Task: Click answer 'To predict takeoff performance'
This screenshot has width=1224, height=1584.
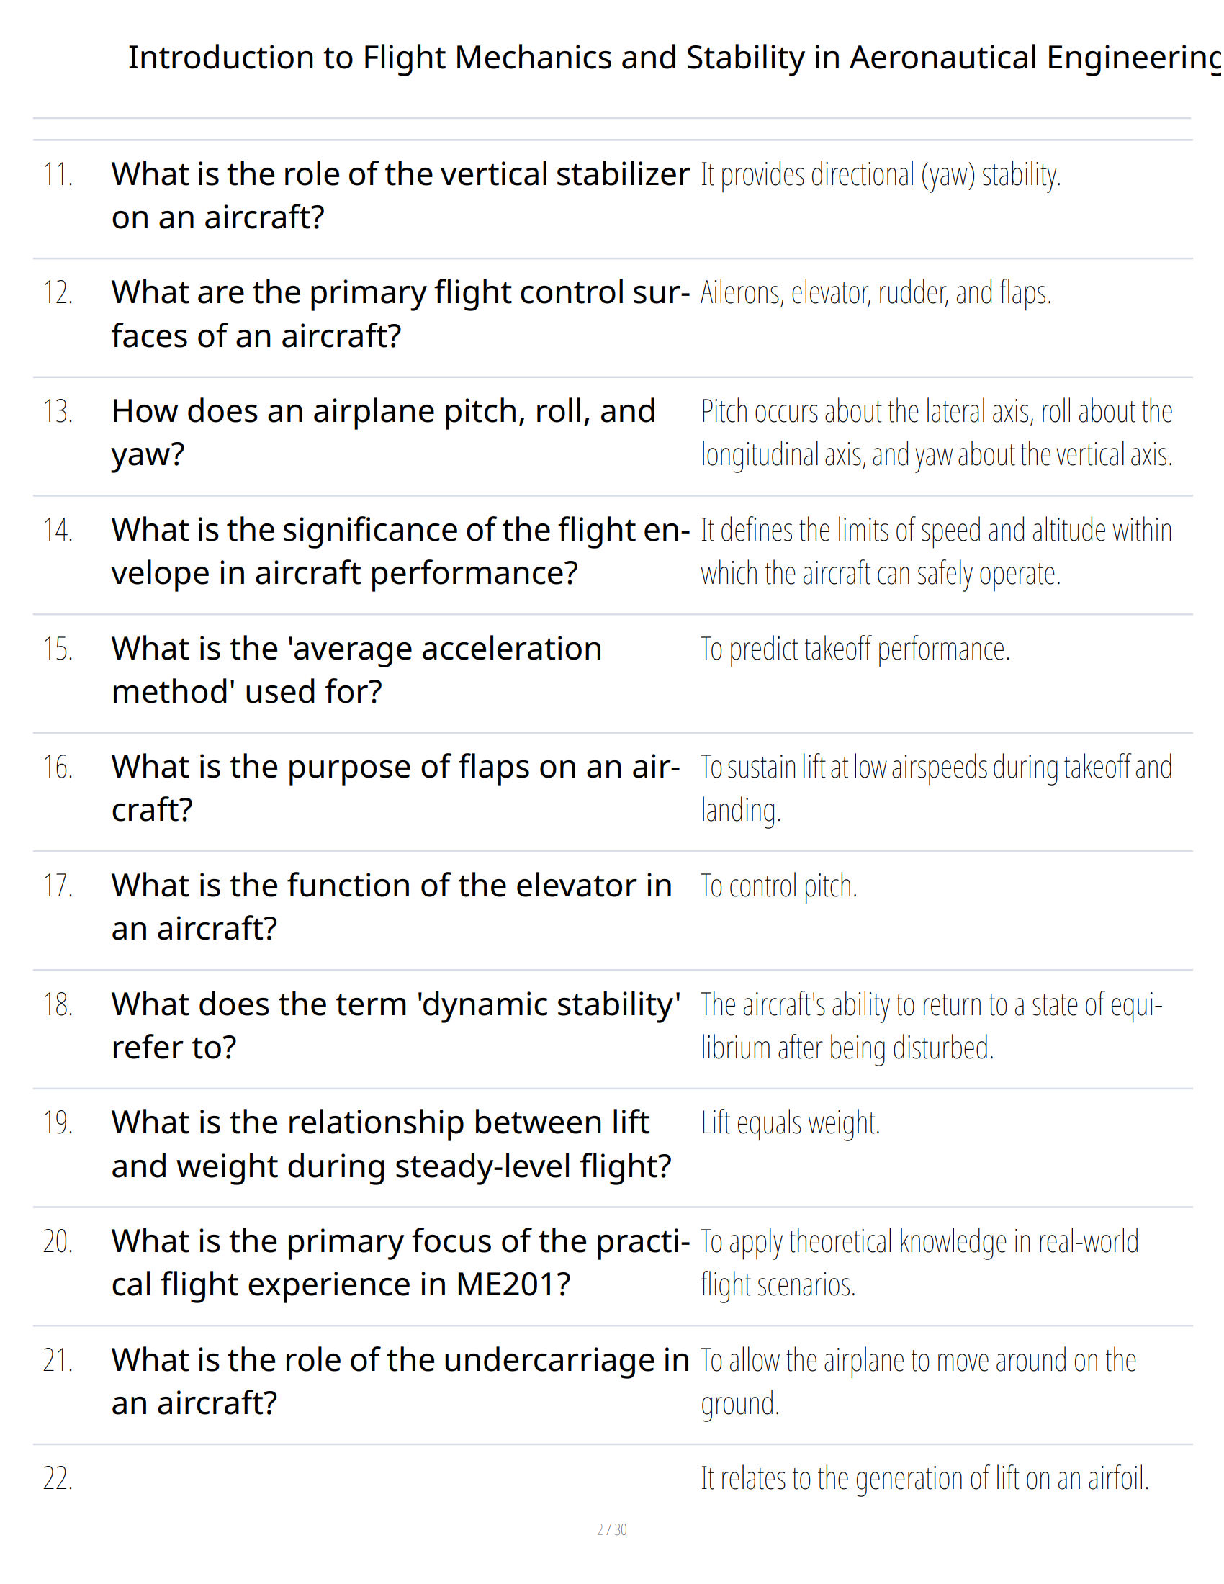Action: point(855,649)
